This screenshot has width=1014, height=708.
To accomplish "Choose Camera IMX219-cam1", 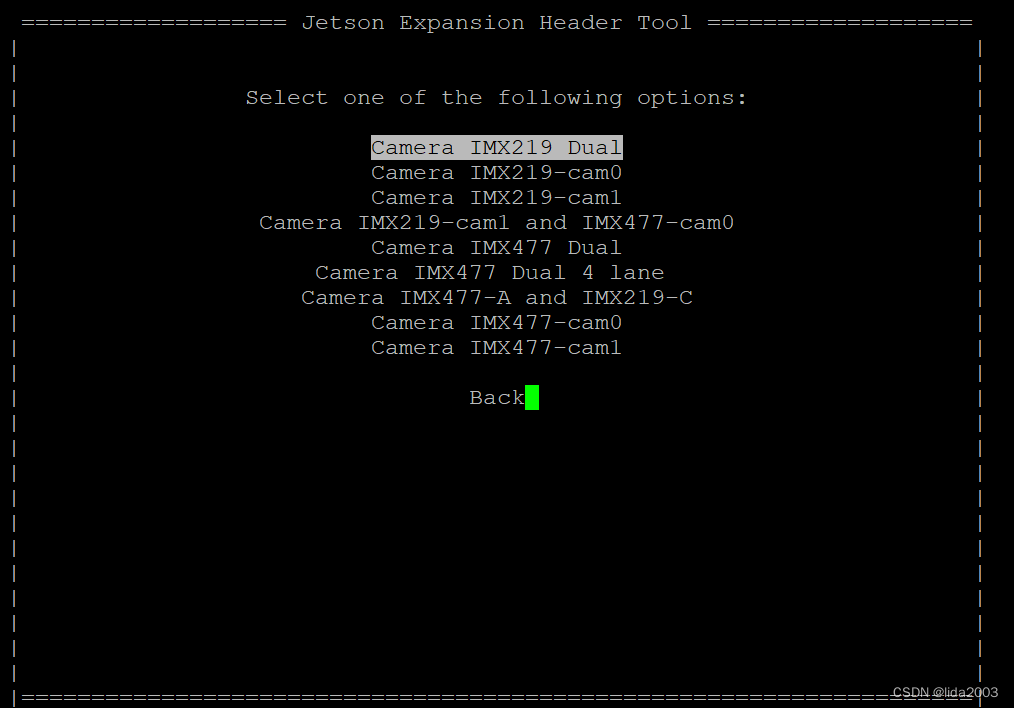I will coord(496,197).
